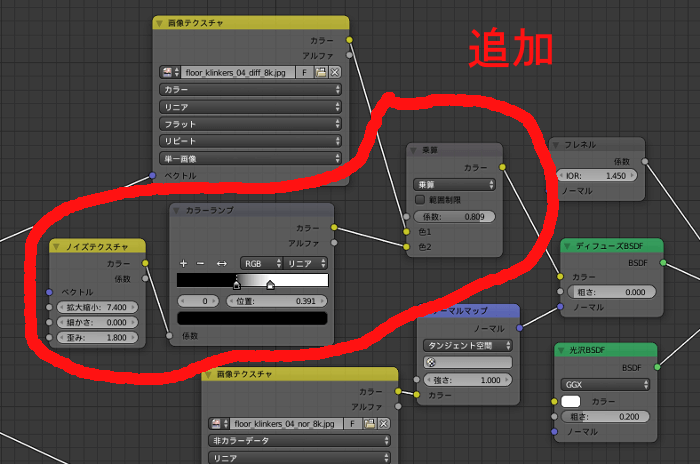
Task: Click the 係数 input socket of カラーランプ
Action: tap(169, 335)
